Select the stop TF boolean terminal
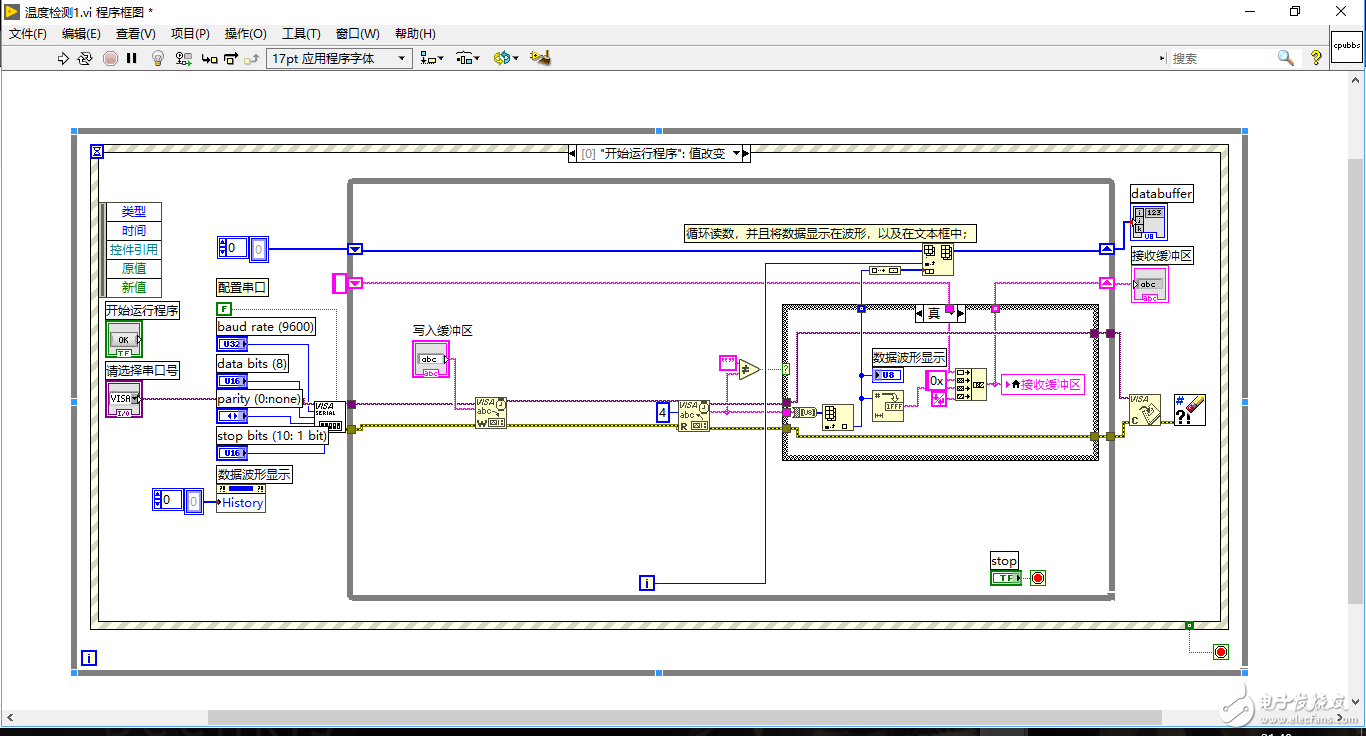The height and width of the screenshot is (736, 1366). 1004,578
